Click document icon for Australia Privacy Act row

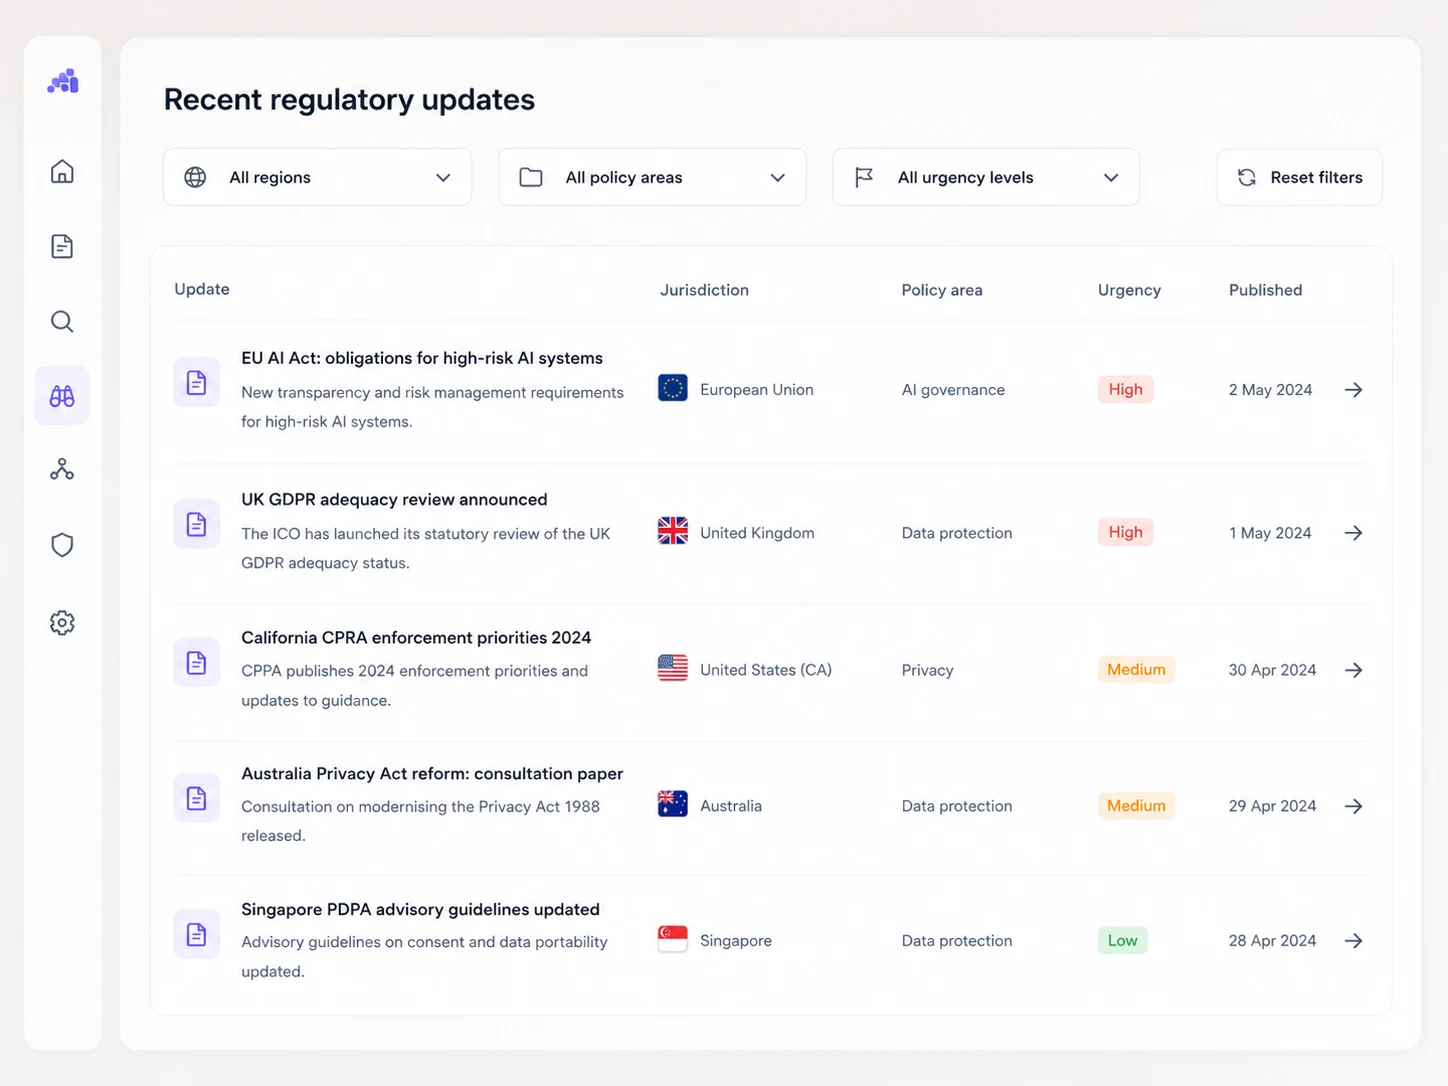click(196, 798)
